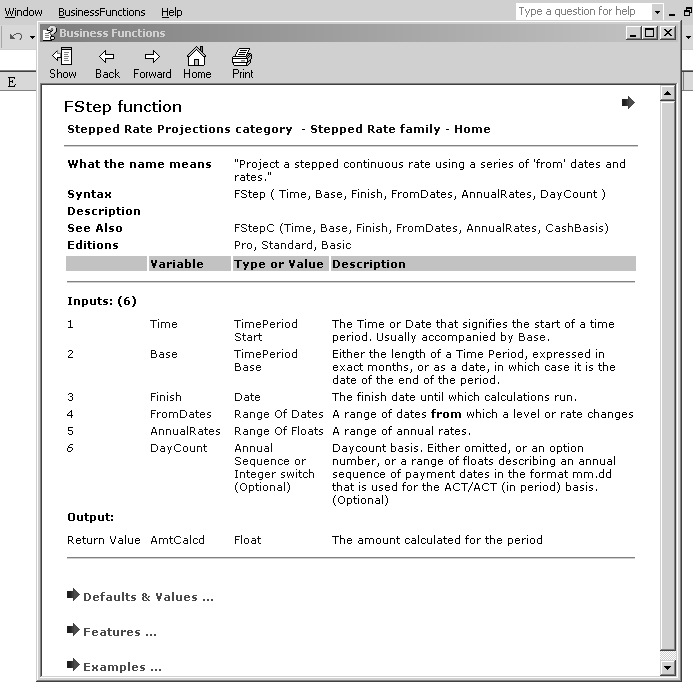Click the scrollbar down arrow in help window
Screen dimensions: 693x690
[x=668, y=667]
